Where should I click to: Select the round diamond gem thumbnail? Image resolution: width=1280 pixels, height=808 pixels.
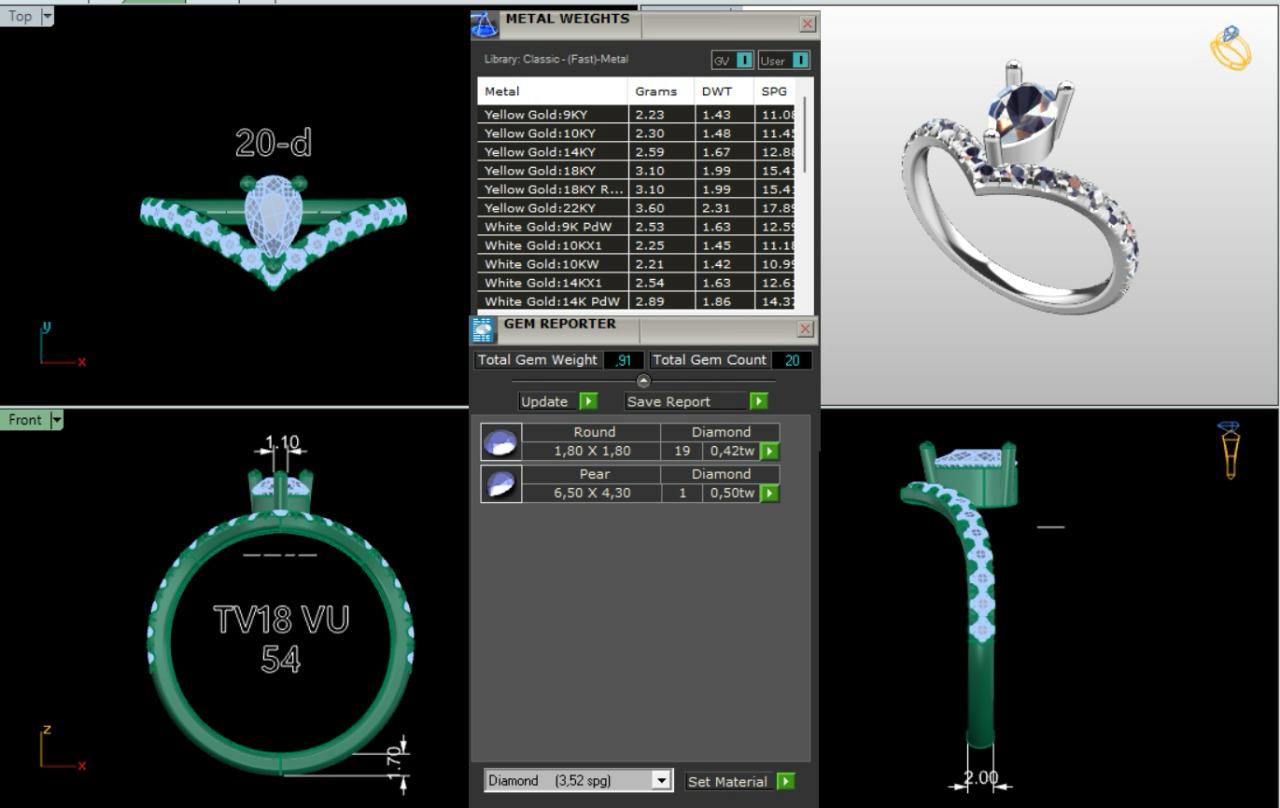[501, 441]
